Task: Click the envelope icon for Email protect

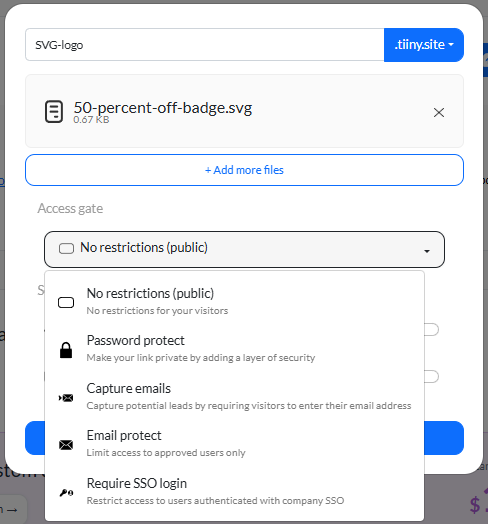Action: tap(66, 445)
